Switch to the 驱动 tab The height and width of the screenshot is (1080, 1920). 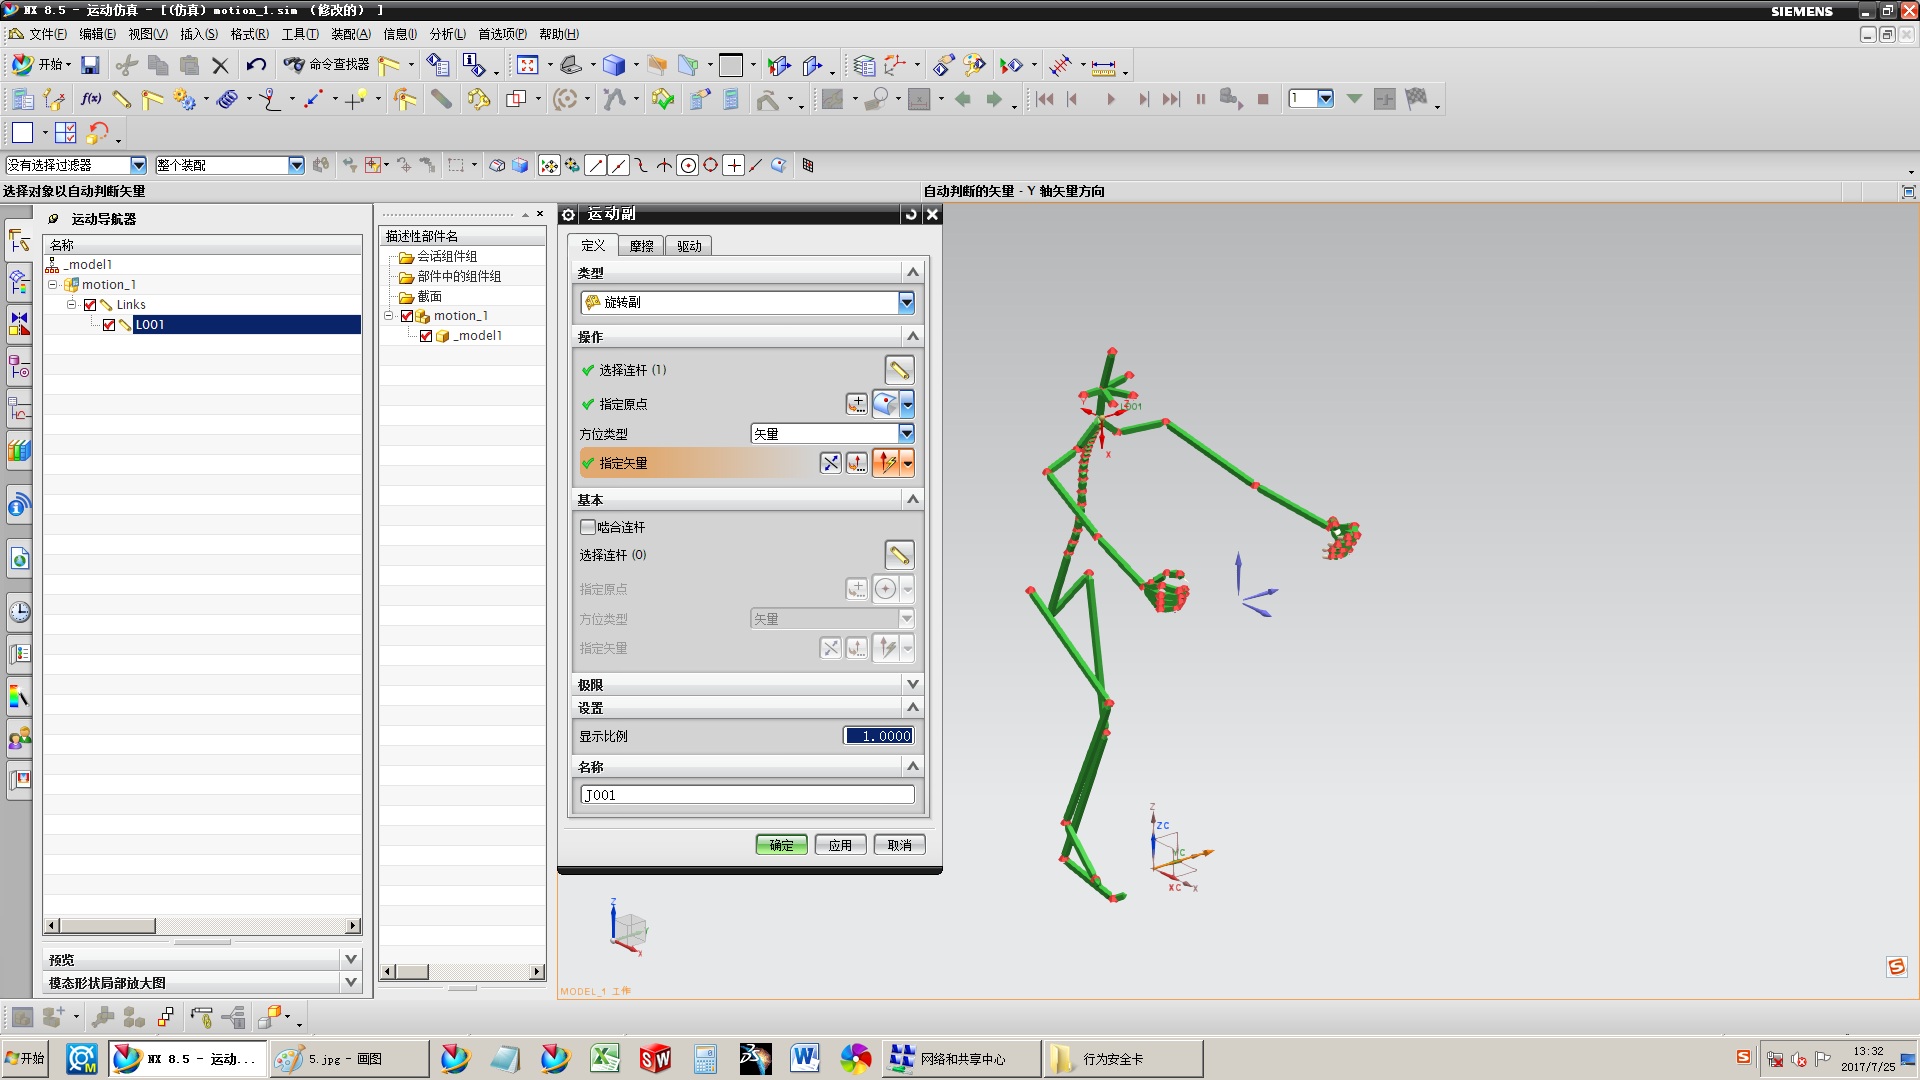pyautogui.click(x=689, y=246)
